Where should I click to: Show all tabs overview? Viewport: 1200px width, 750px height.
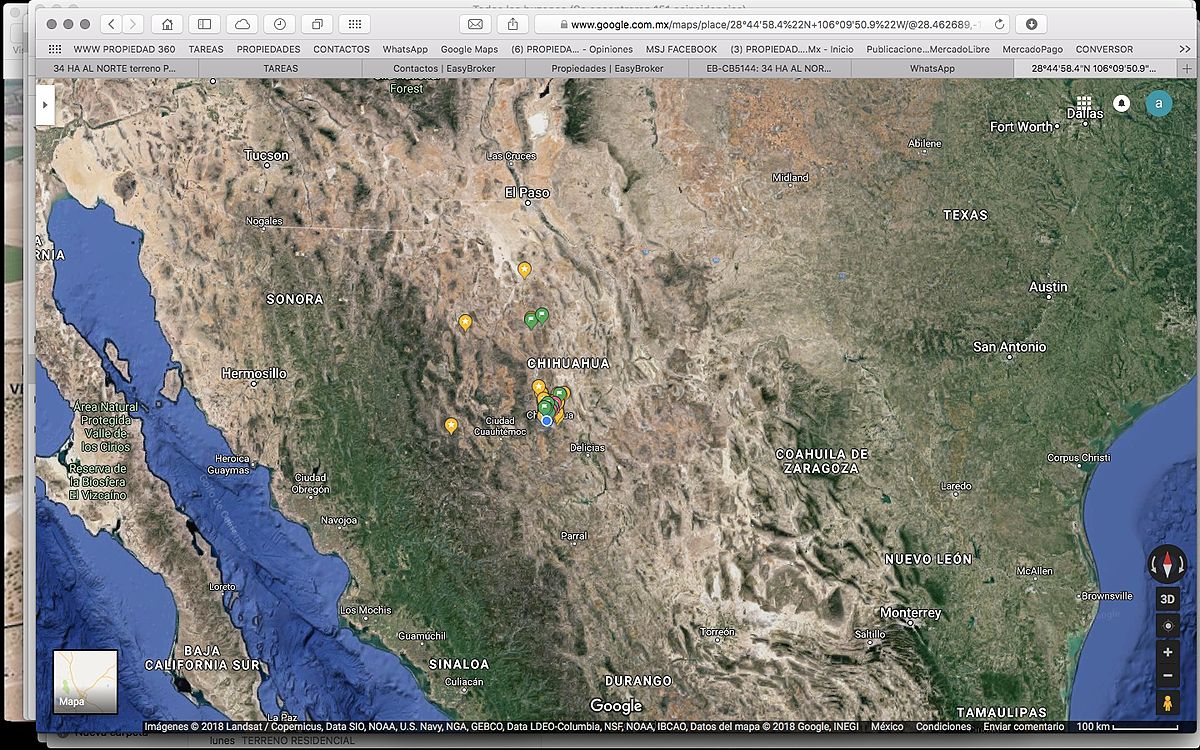tap(317, 24)
